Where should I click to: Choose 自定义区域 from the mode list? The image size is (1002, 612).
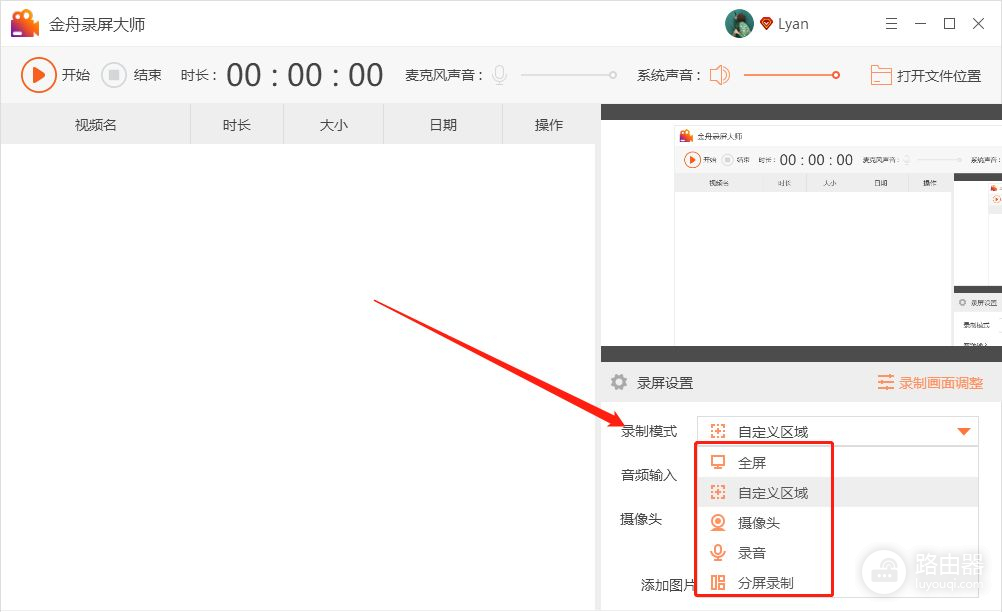772,492
